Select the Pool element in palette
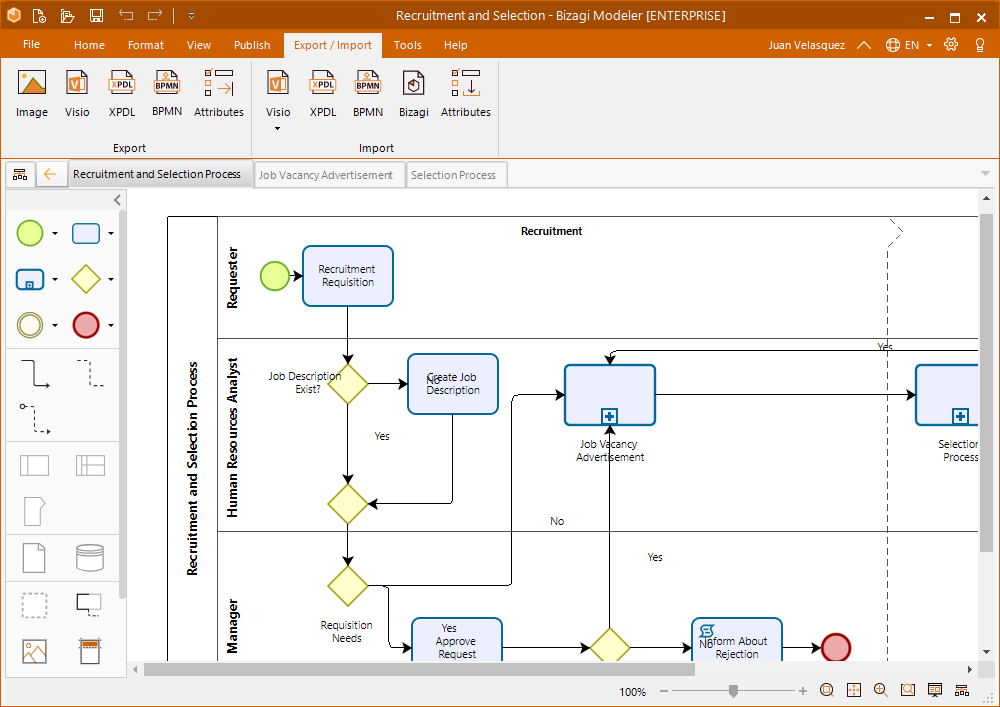 pyautogui.click(x=35, y=465)
